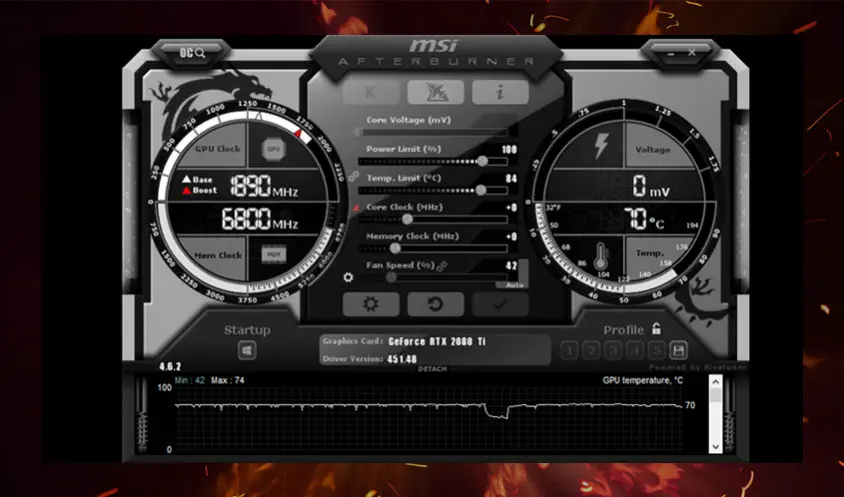844x497 pixels.
Task: Click the GPU temperature graph area
Action: [x=430, y=418]
